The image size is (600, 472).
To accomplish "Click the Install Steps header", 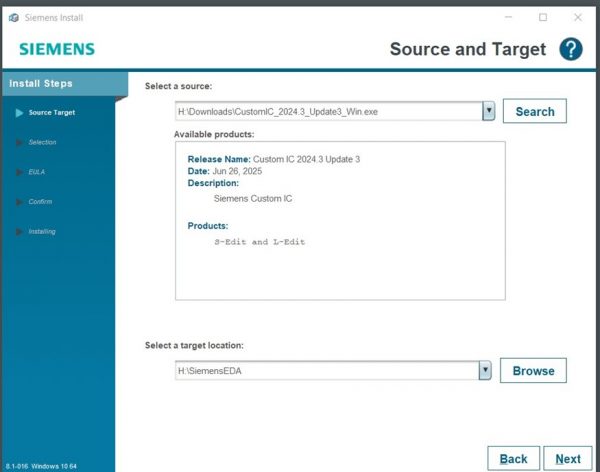I will click(65, 83).
